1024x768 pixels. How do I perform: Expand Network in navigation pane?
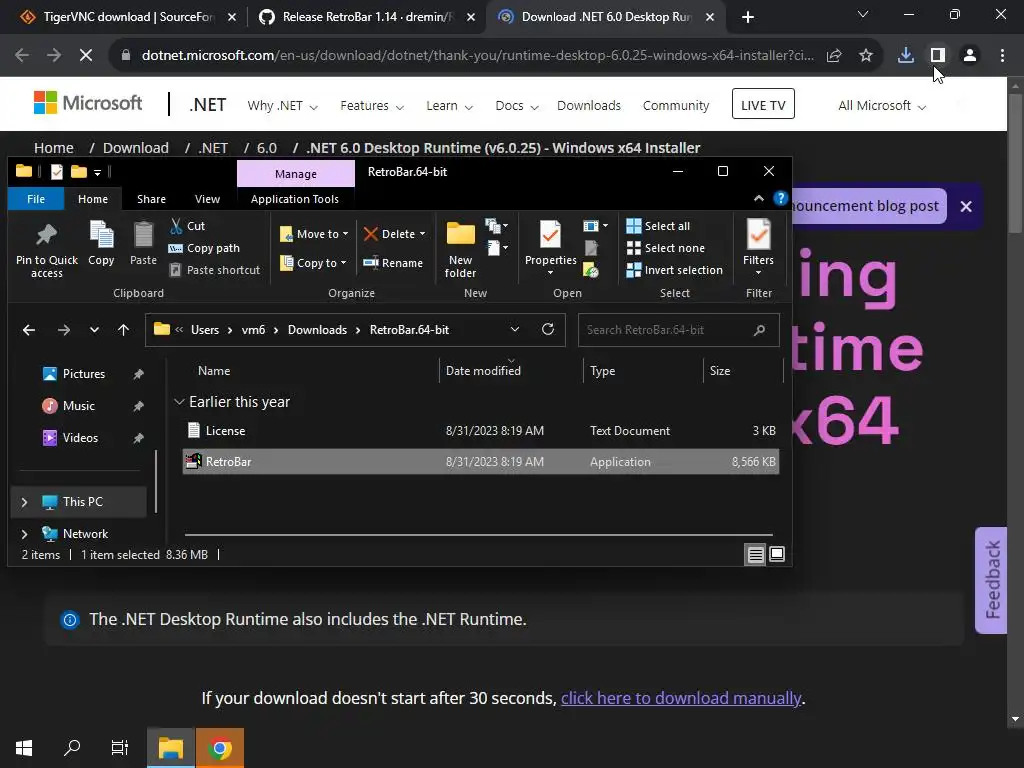pos(24,534)
